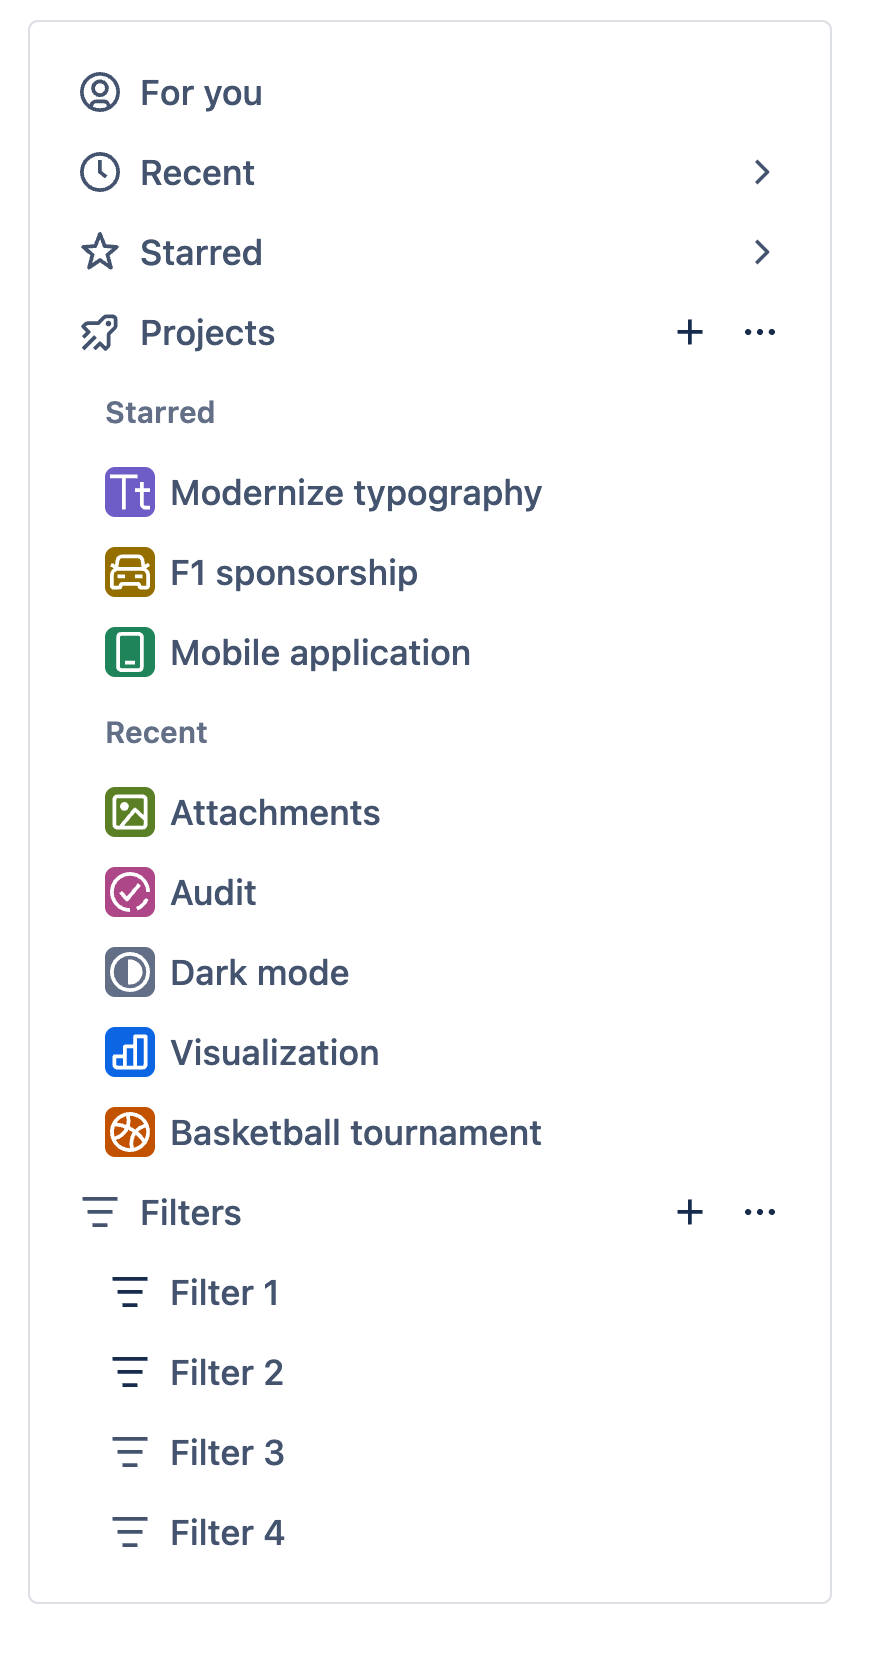Select the Dark mode half-circle icon
This screenshot has height=1654, width=876.
(x=130, y=972)
